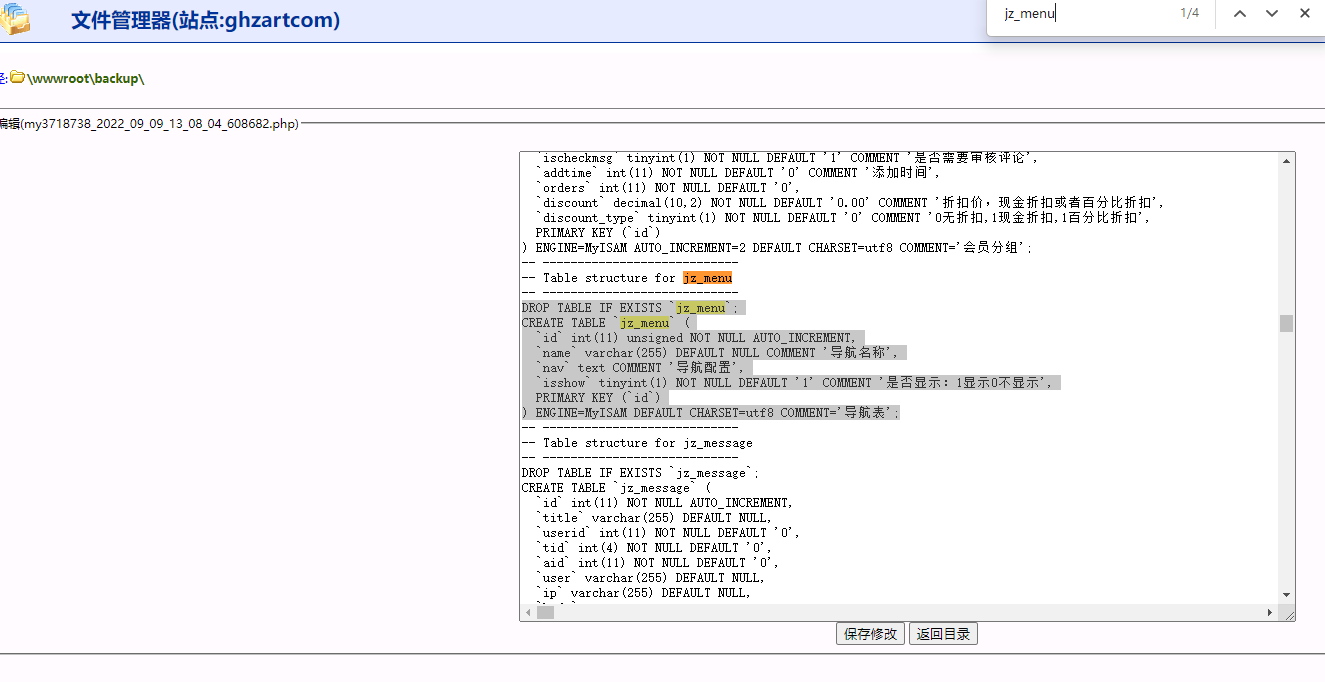Close the find-in-page search bar
The height and width of the screenshot is (682, 1325).
pos(1305,14)
